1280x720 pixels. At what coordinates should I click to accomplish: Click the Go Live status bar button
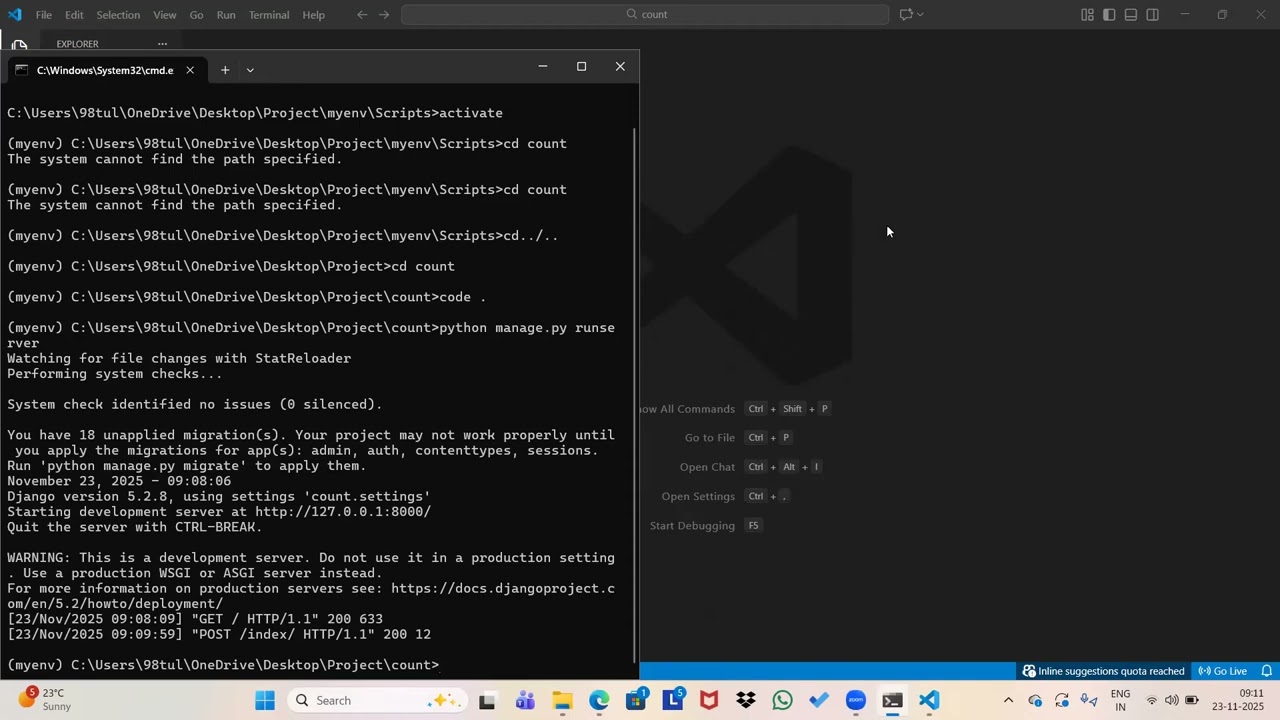1223,671
